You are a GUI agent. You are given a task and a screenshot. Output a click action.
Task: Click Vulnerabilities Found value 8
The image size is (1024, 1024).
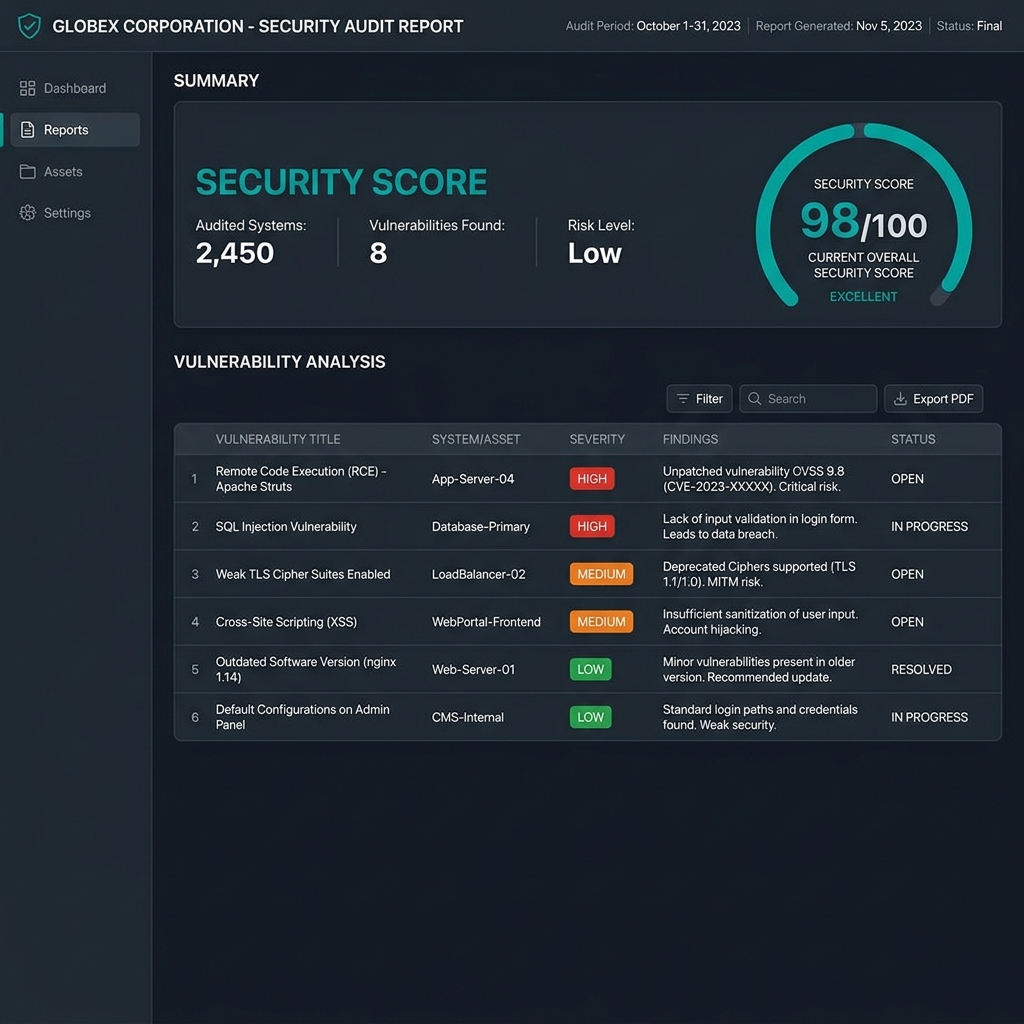pyautogui.click(x=378, y=253)
